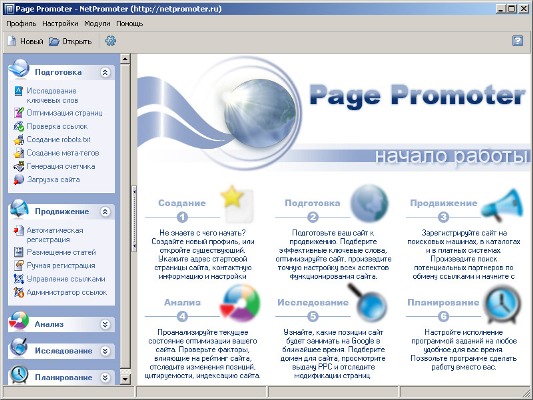The width and height of the screenshot is (533, 400).
Task: Click the Продвижение sidebar panel title
Action: 62,212
